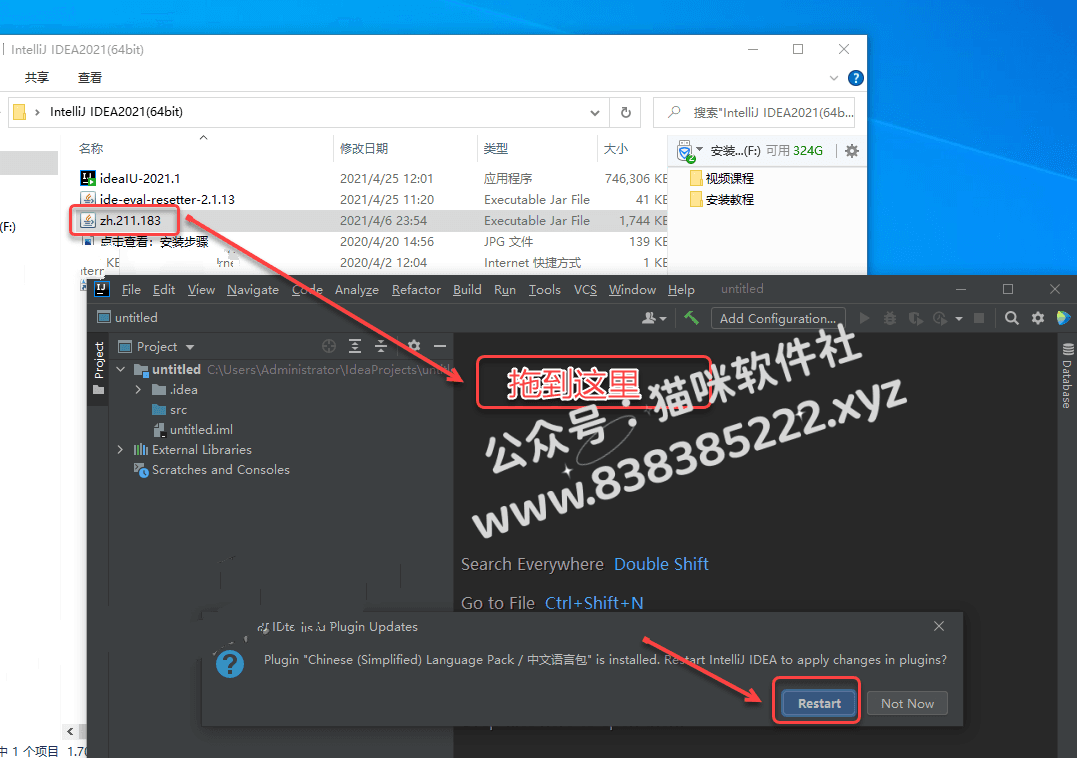Image resolution: width=1077 pixels, height=758 pixels.
Task: Click Run with Coverage icon
Action: point(916,318)
